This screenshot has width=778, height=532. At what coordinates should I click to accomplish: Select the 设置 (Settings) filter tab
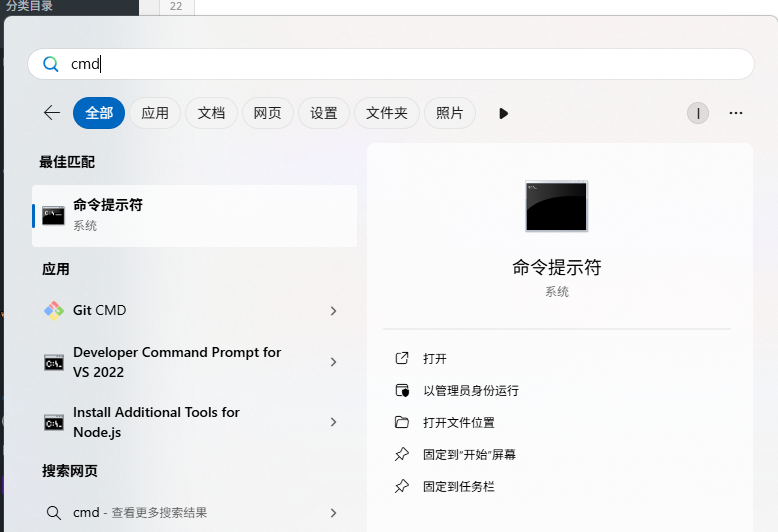[323, 113]
